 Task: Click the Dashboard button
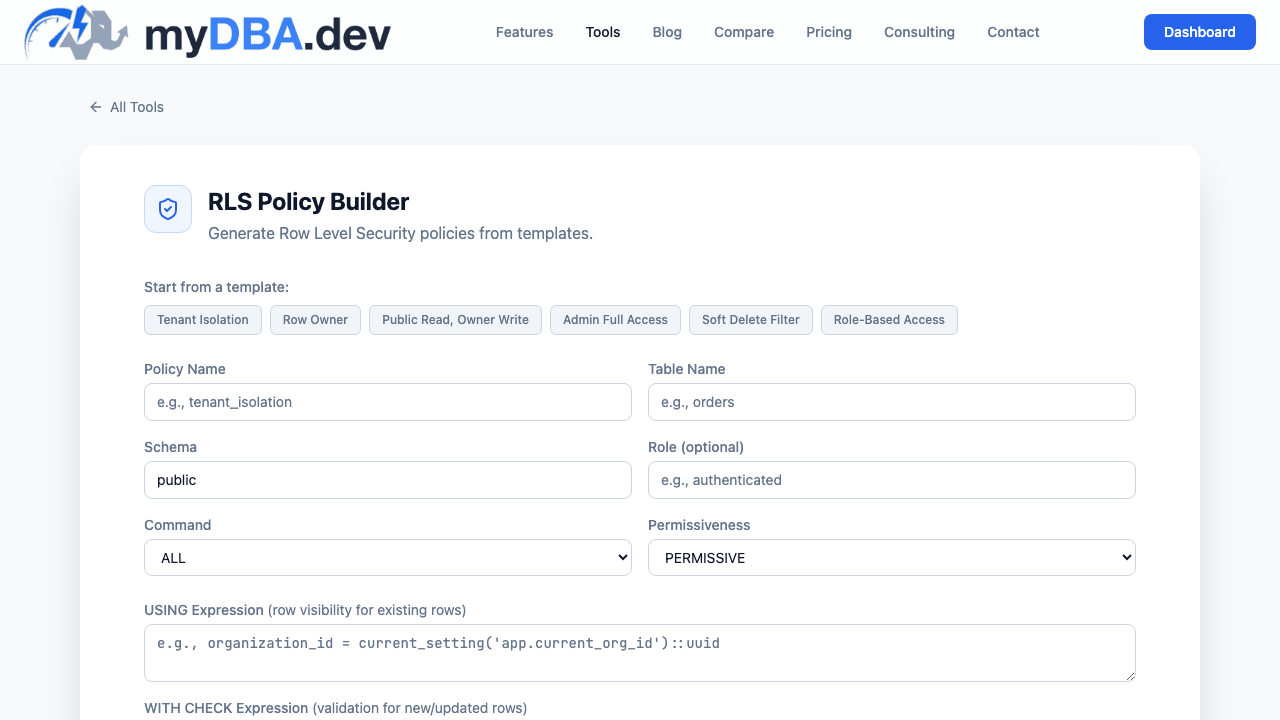pos(1200,32)
